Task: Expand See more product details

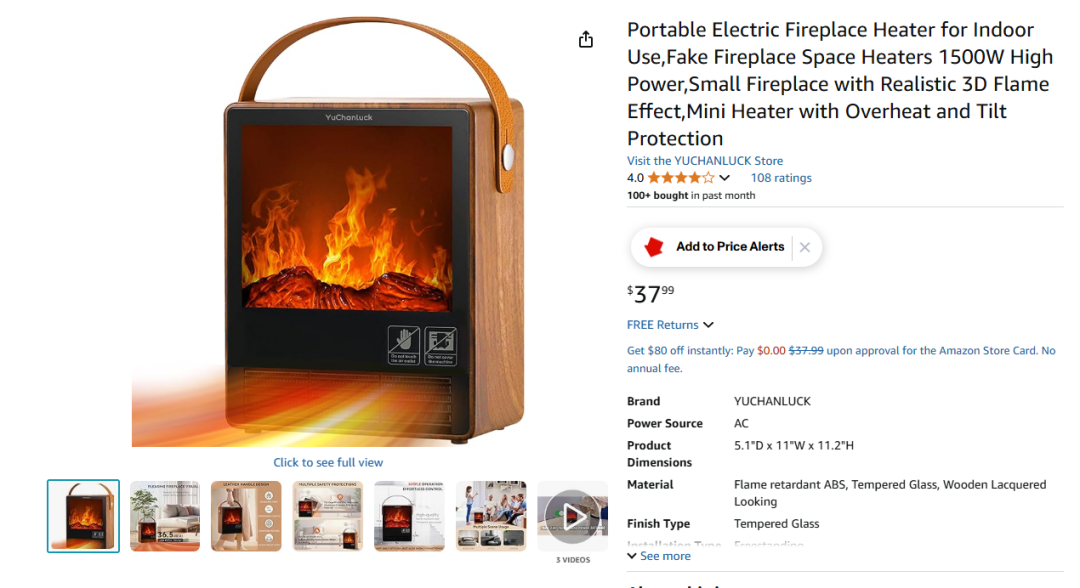Action: click(659, 556)
